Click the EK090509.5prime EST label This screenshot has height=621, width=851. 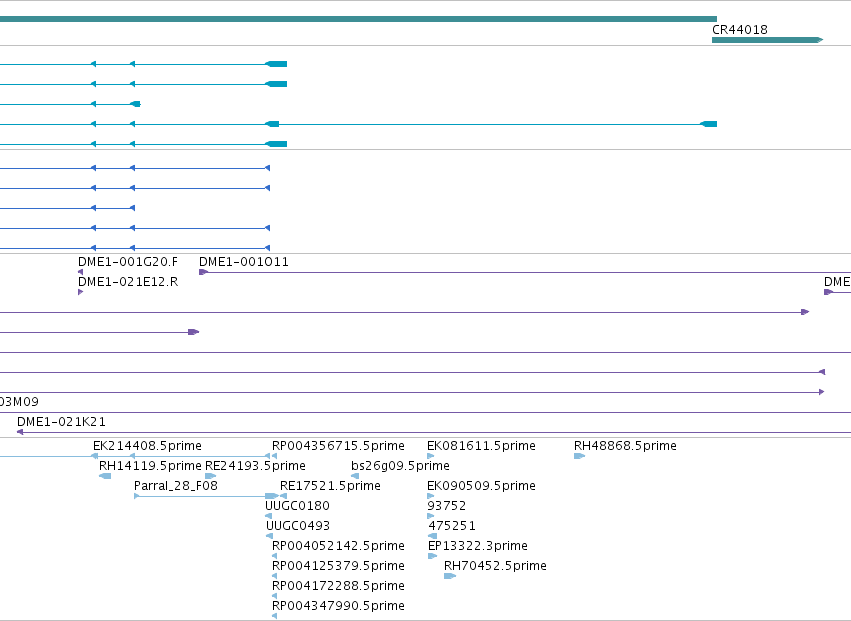coord(481,486)
